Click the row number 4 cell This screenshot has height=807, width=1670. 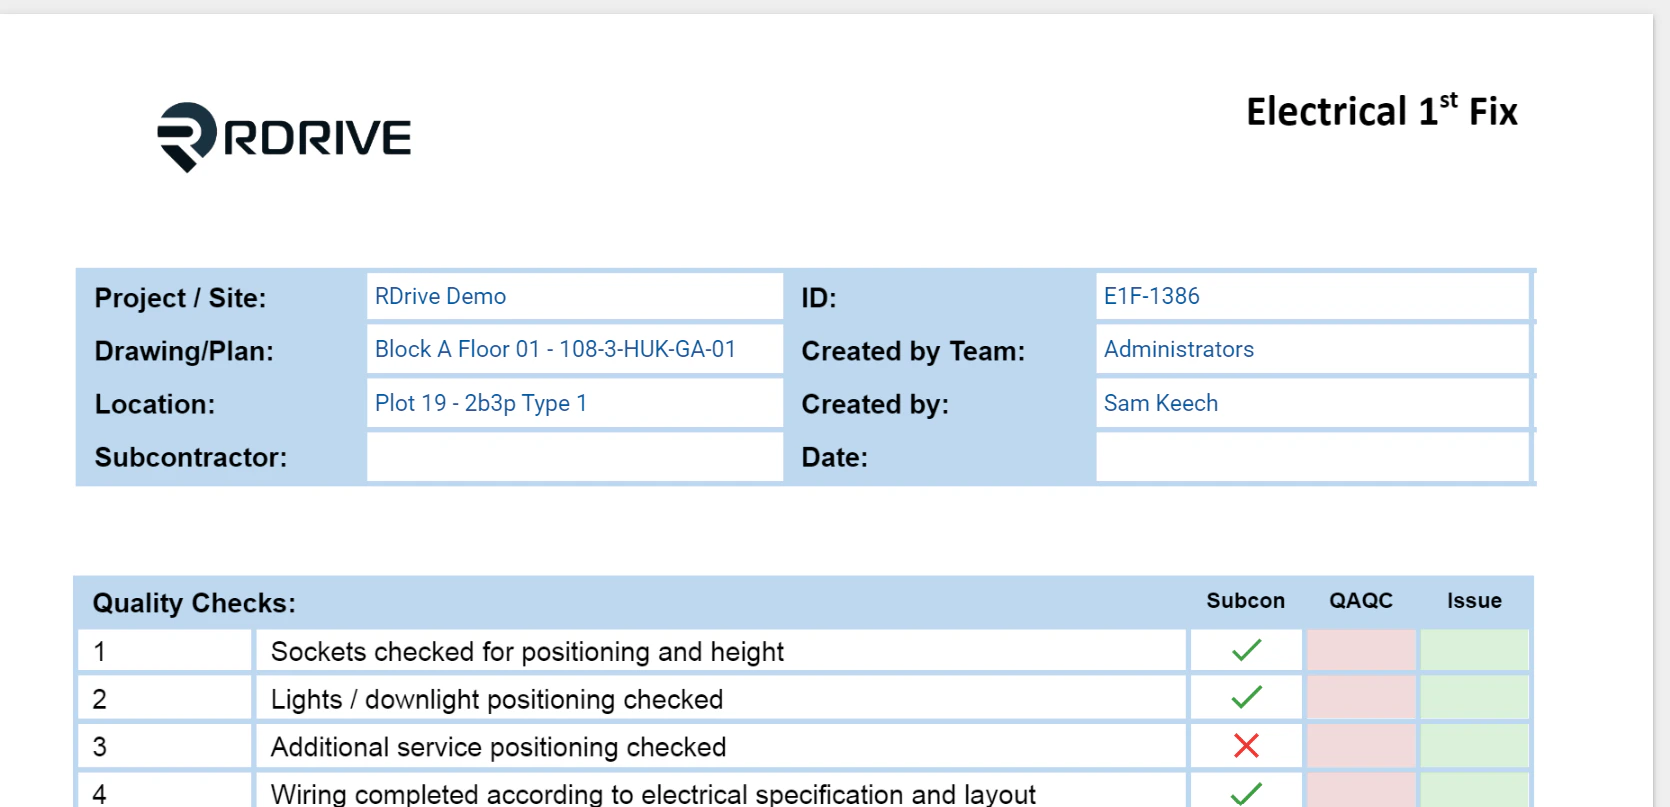click(165, 791)
